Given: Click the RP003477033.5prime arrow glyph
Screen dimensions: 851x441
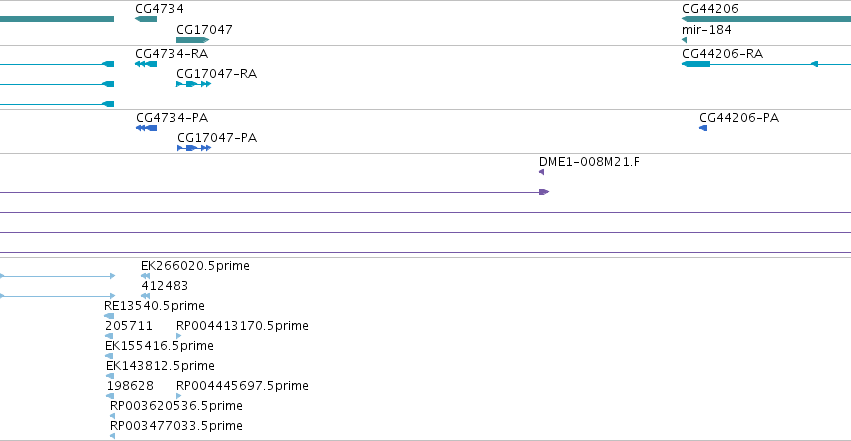Looking at the screenshot, I should tap(112, 436).
